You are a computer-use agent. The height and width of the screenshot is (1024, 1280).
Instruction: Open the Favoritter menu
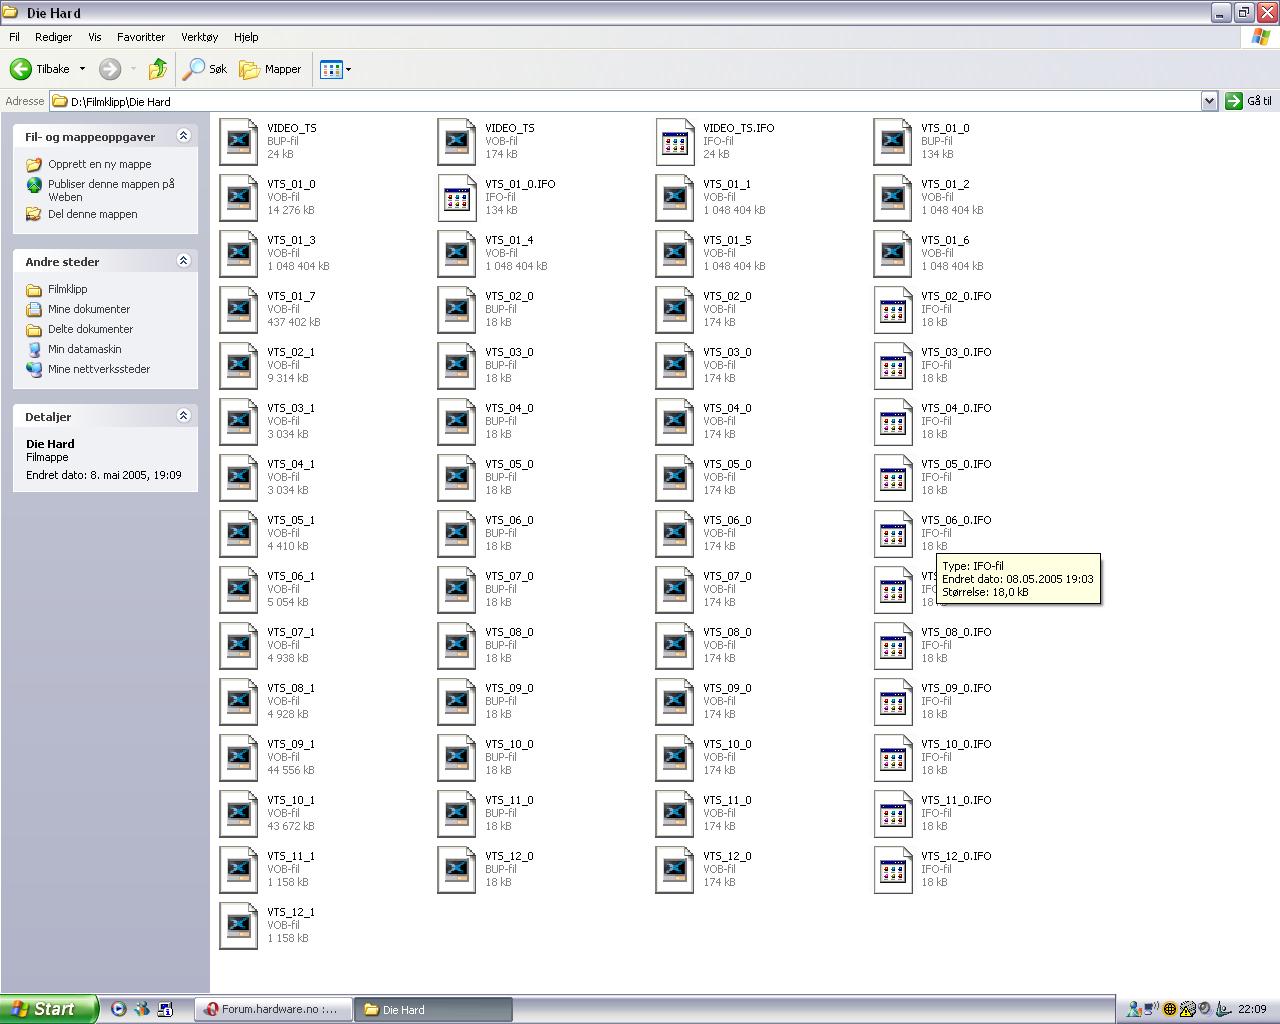141,37
